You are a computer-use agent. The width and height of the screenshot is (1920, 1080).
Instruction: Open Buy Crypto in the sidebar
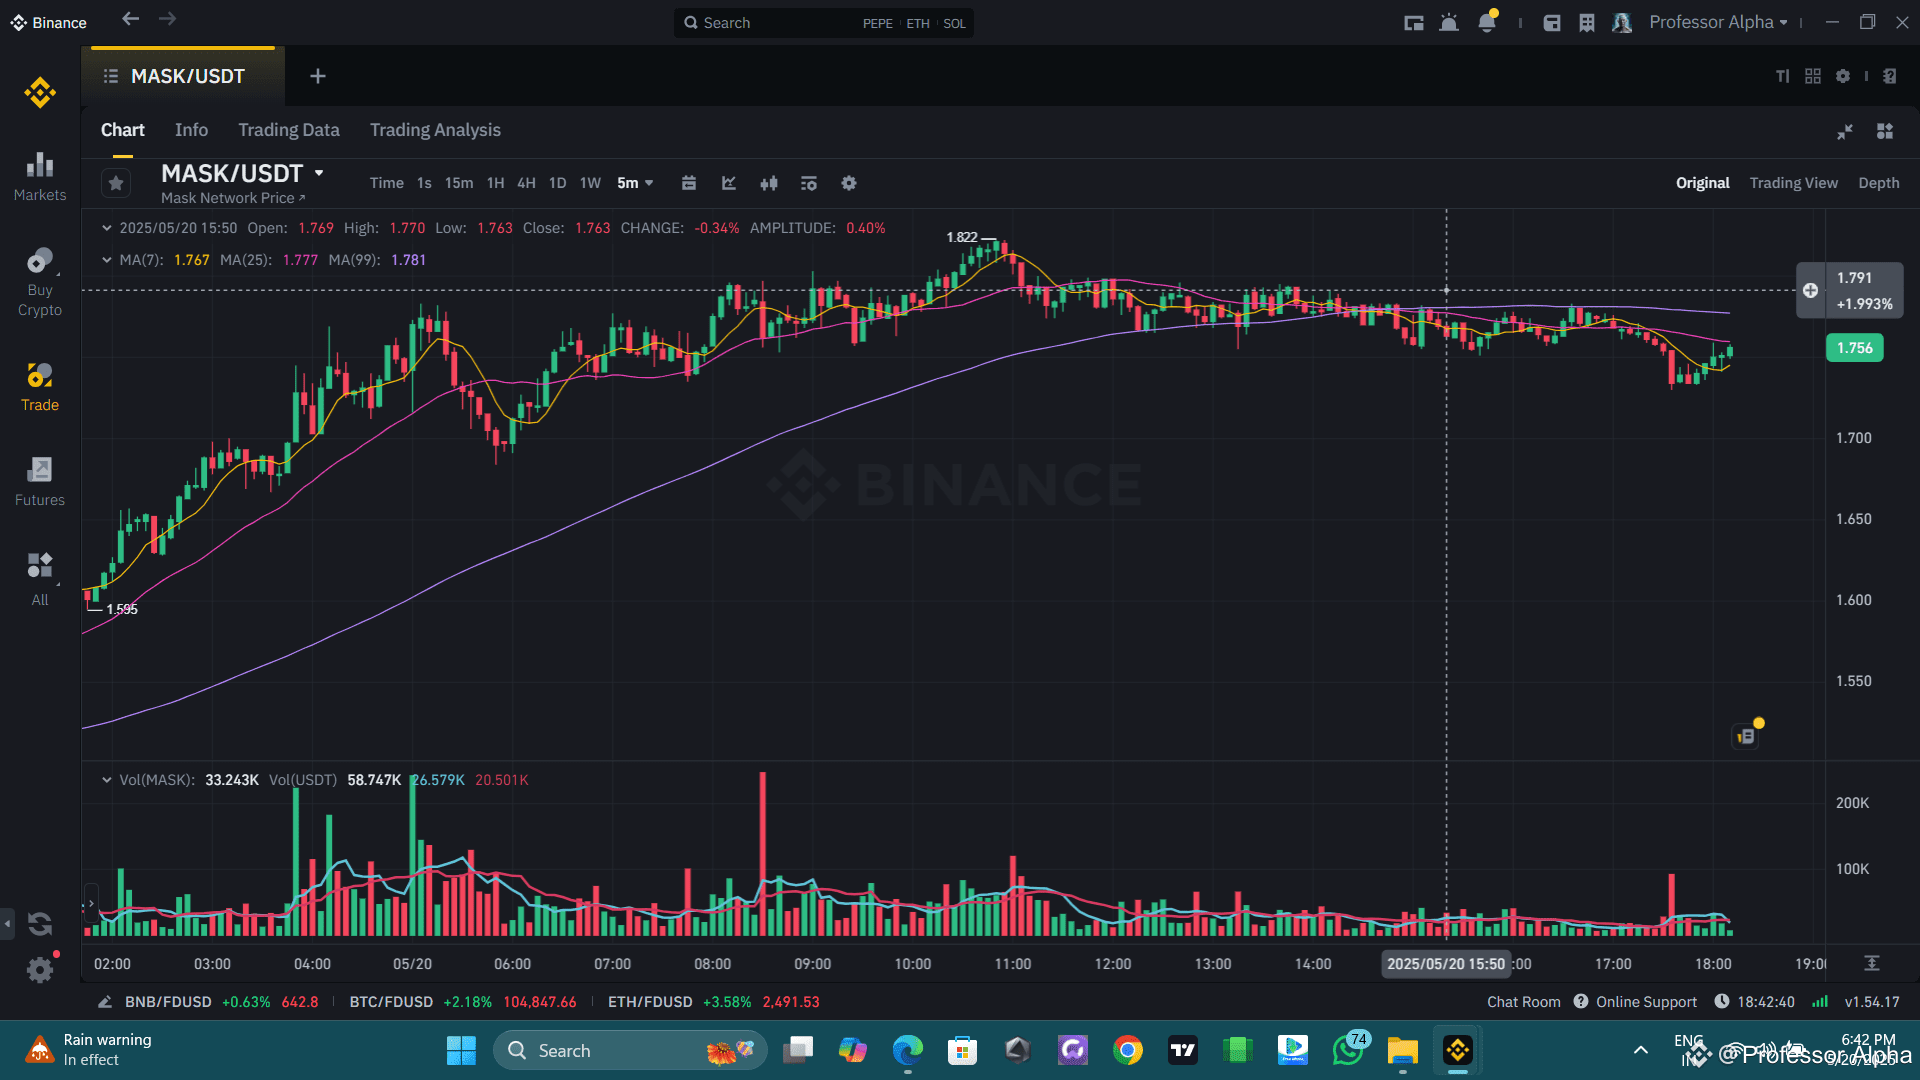click(40, 283)
